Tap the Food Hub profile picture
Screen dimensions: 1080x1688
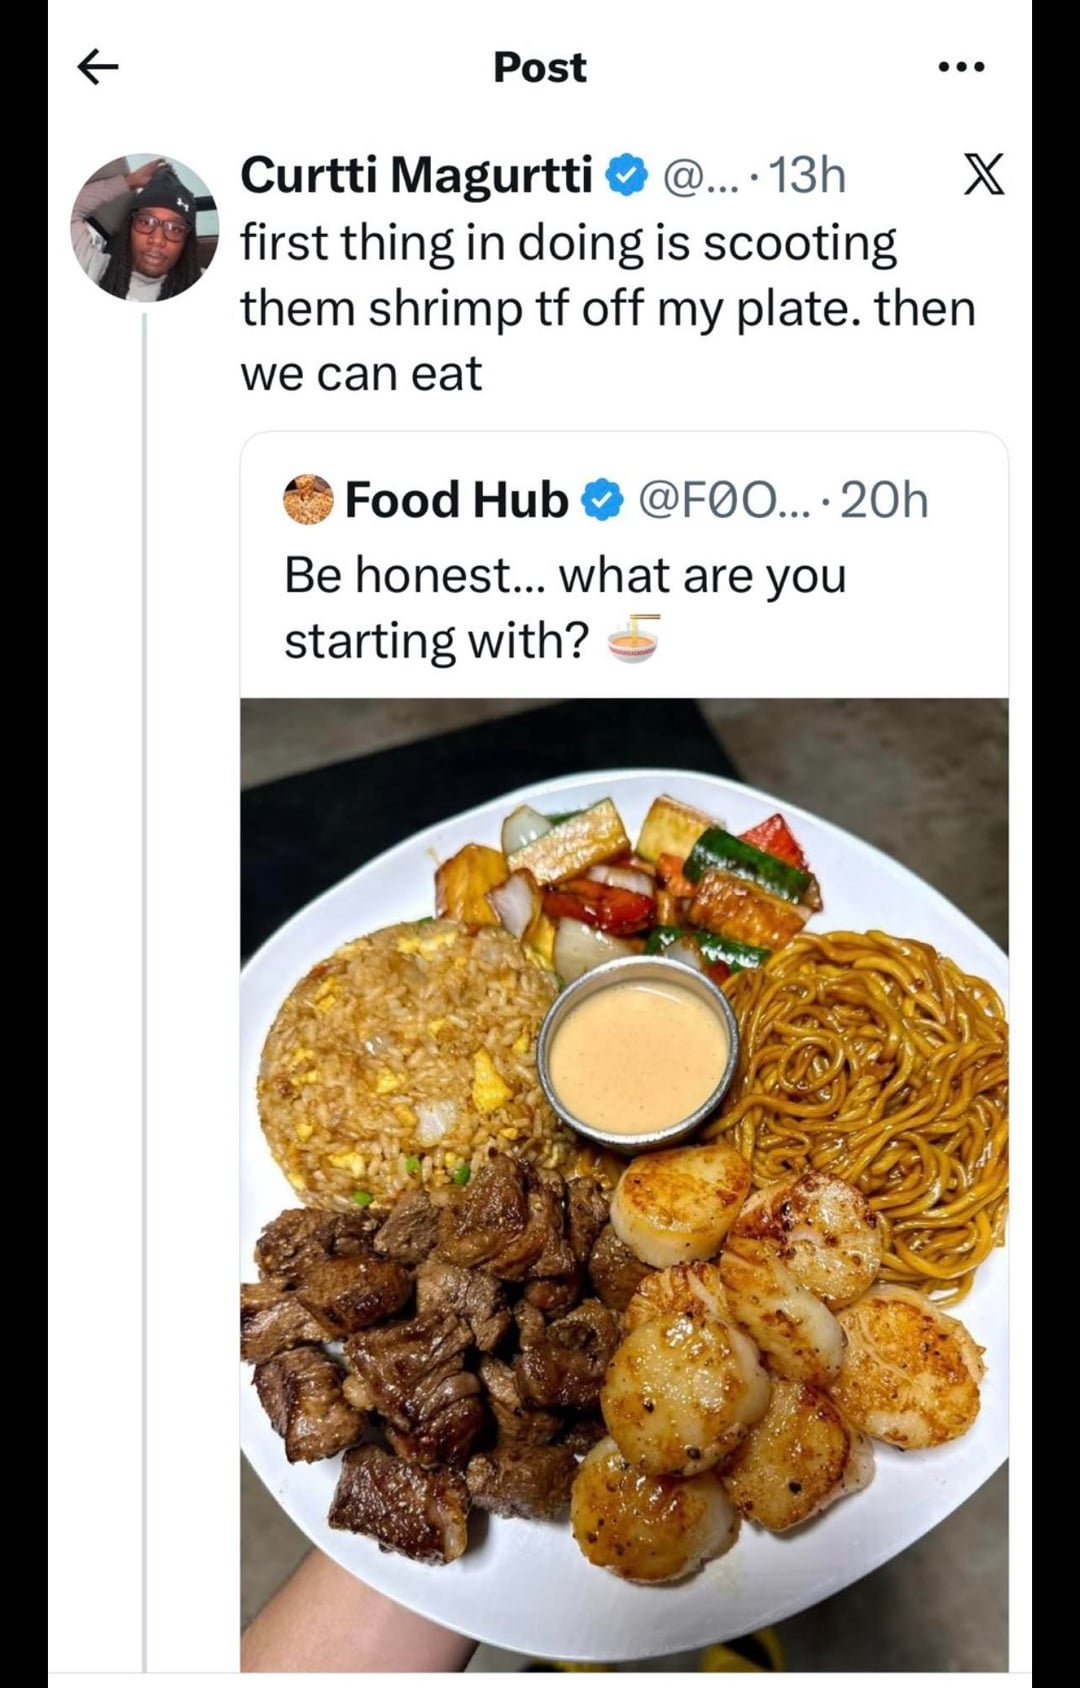coord(308,499)
